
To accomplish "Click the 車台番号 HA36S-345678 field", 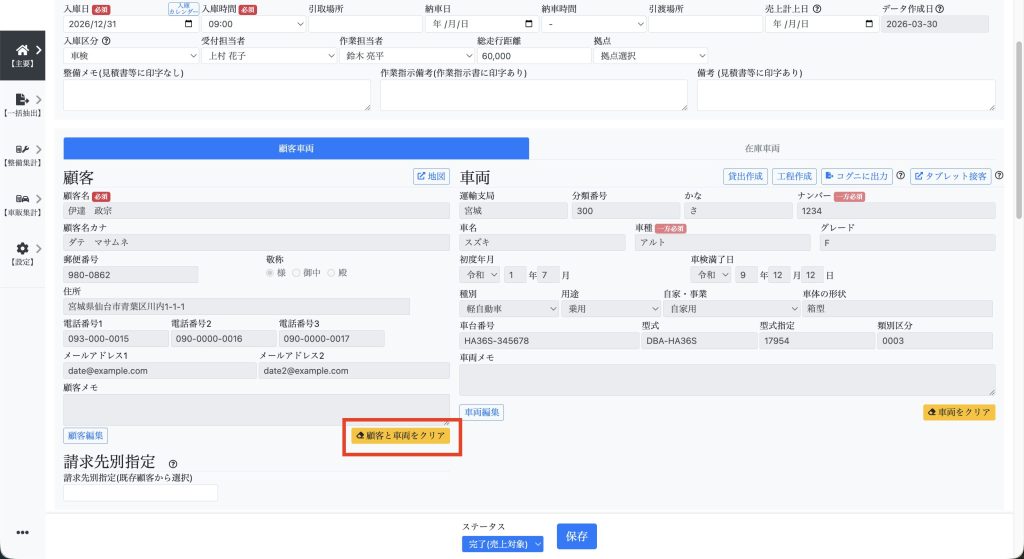I will [549, 341].
